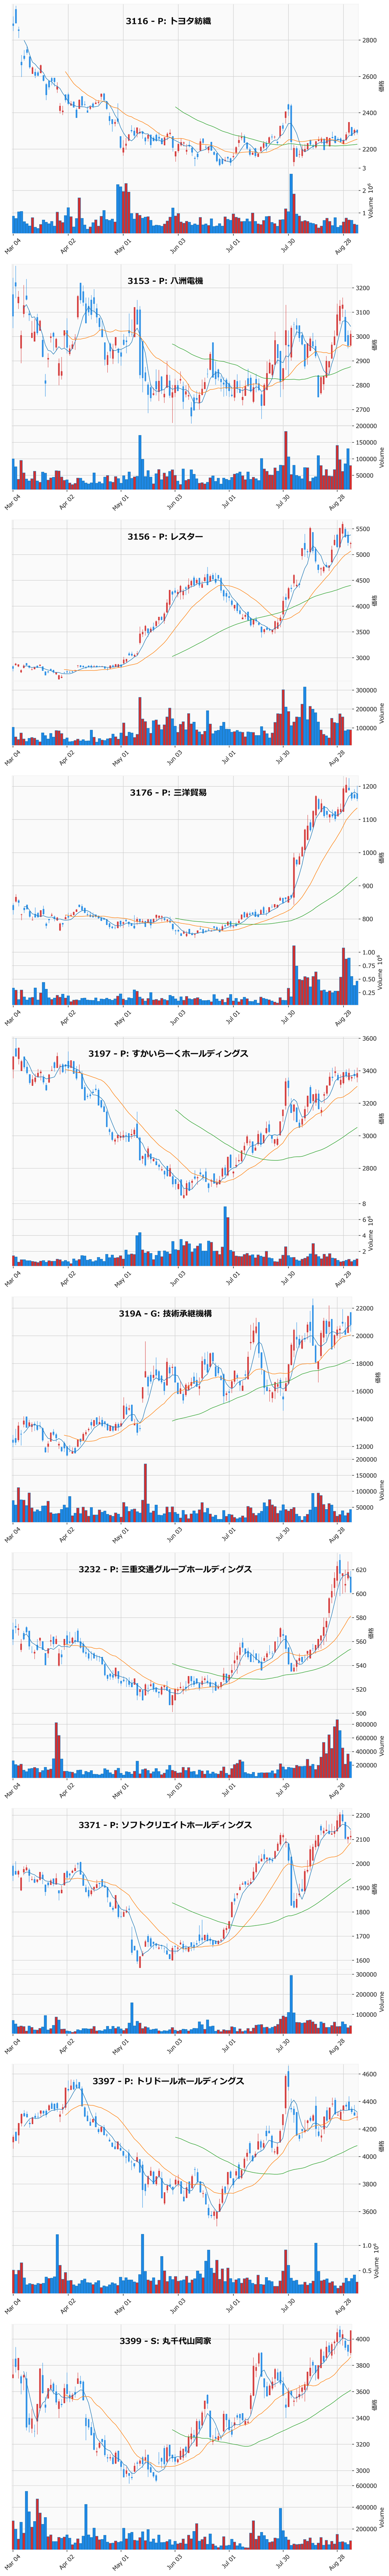Click the chart title 3116 - P: トヨタ紡織
The image size is (389, 2576).
click(x=168, y=21)
